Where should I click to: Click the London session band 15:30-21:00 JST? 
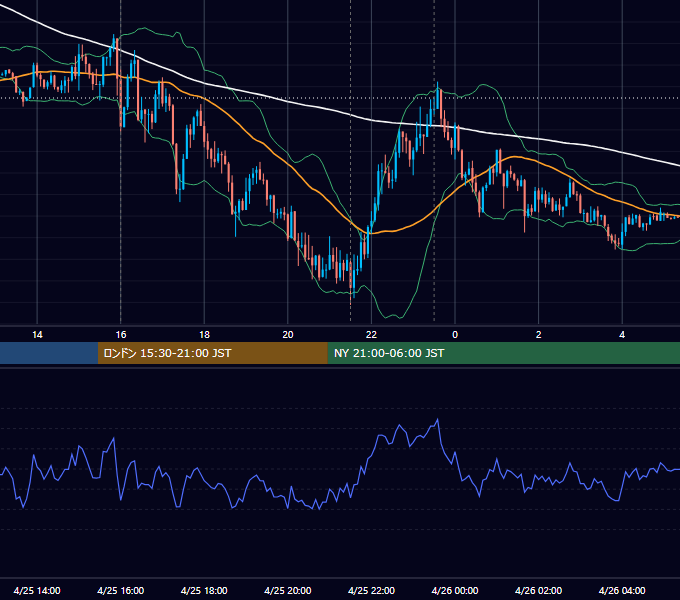[x=212, y=353]
